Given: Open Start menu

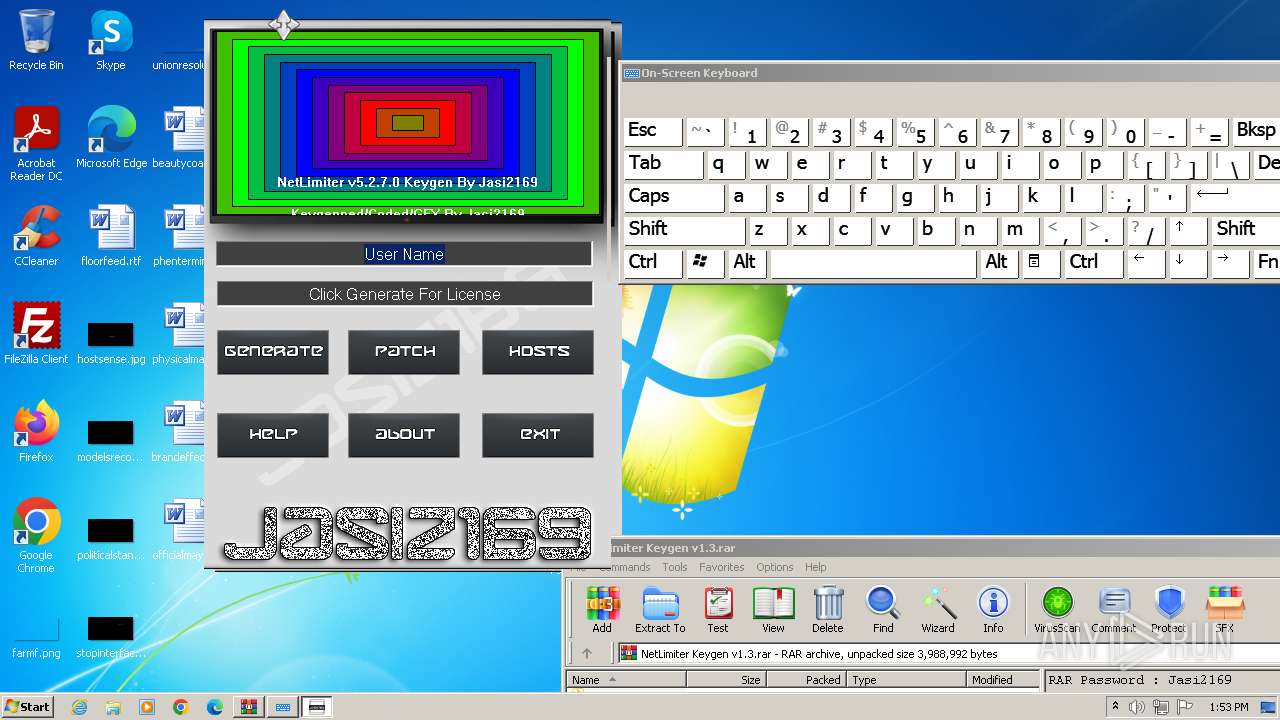Looking at the screenshot, I should click(x=28, y=707).
